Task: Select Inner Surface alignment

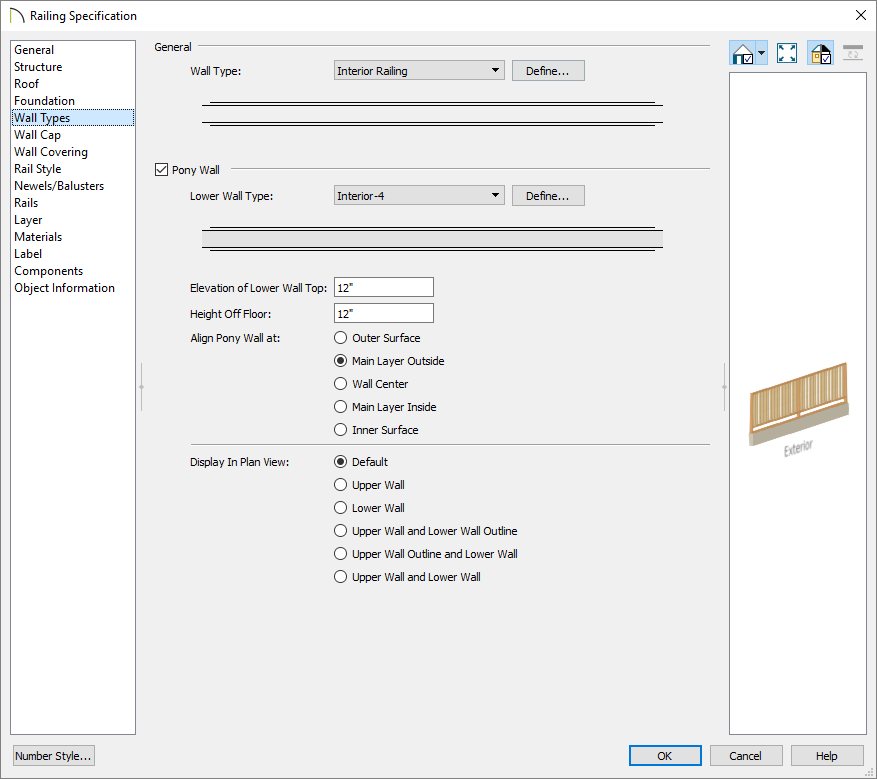Action: coord(341,429)
